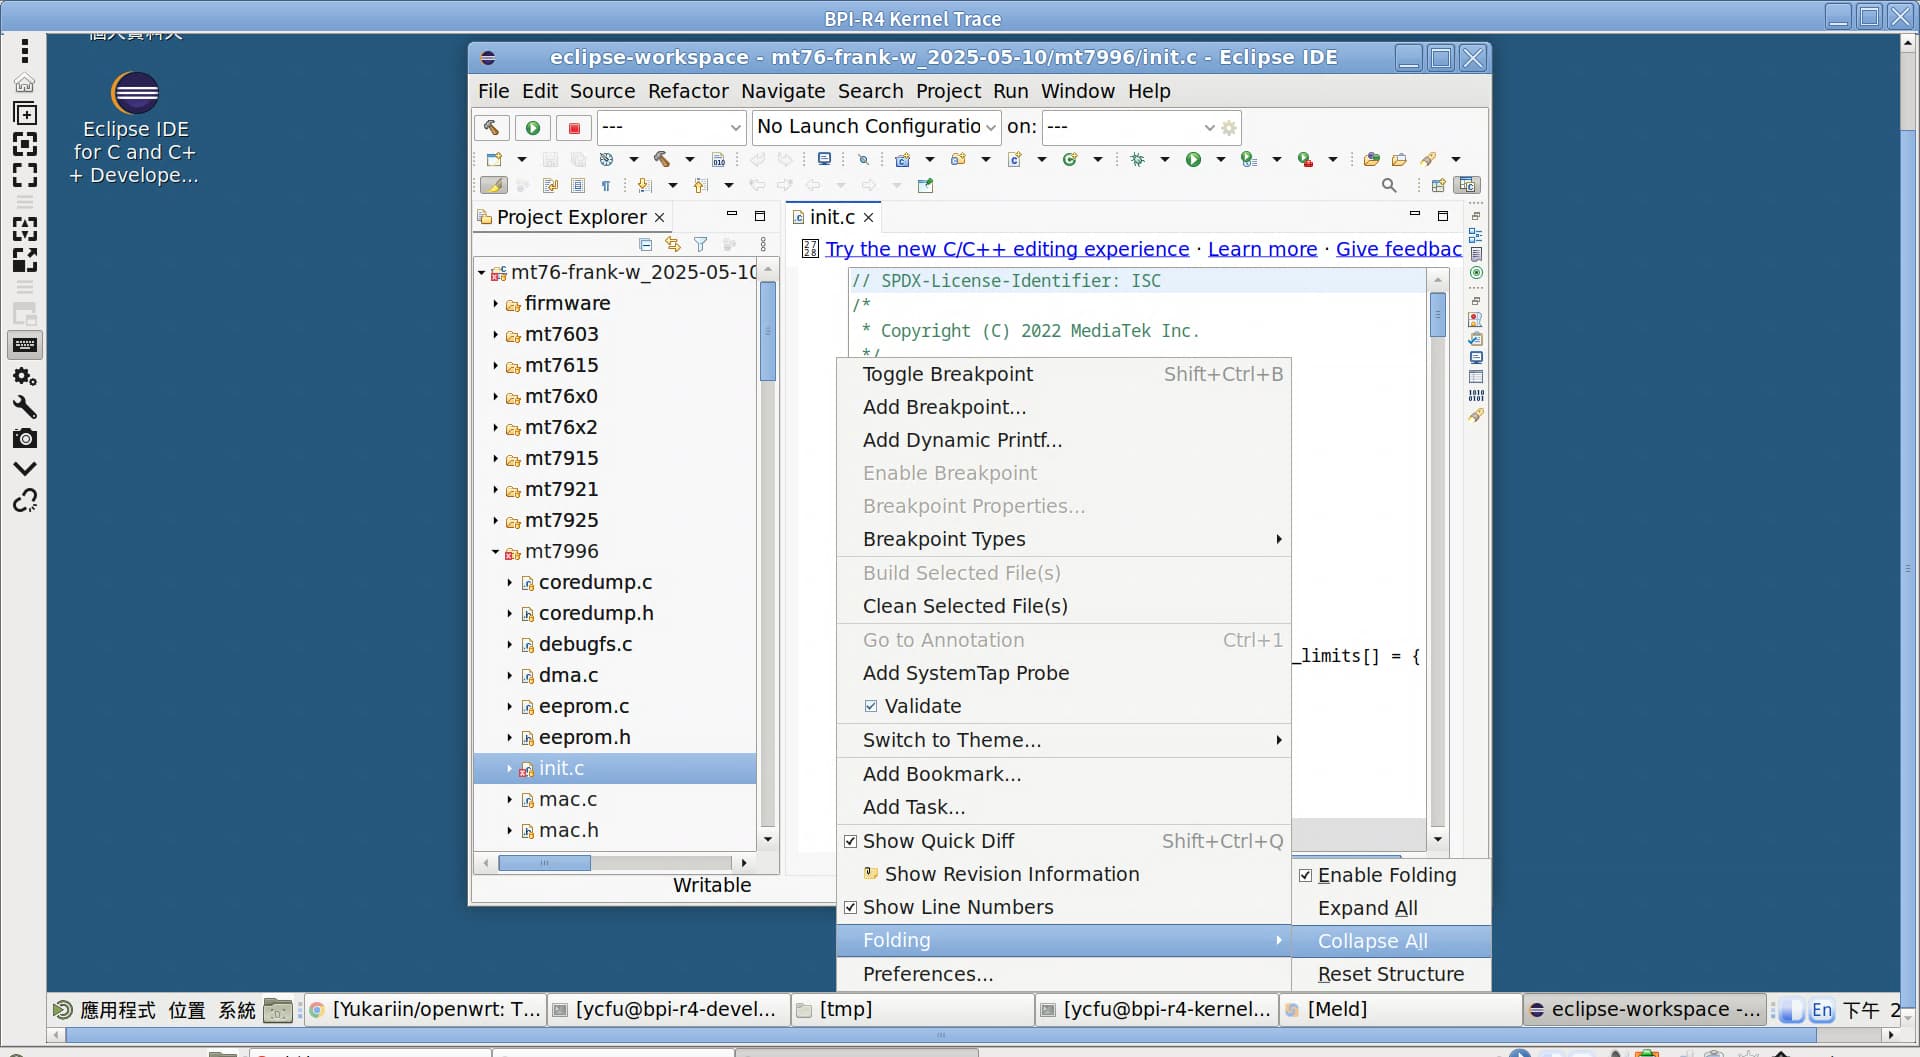Click Project Explorer horizontal scrollbar thumb
This screenshot has width=1920, height=1057.
[544, 862]
